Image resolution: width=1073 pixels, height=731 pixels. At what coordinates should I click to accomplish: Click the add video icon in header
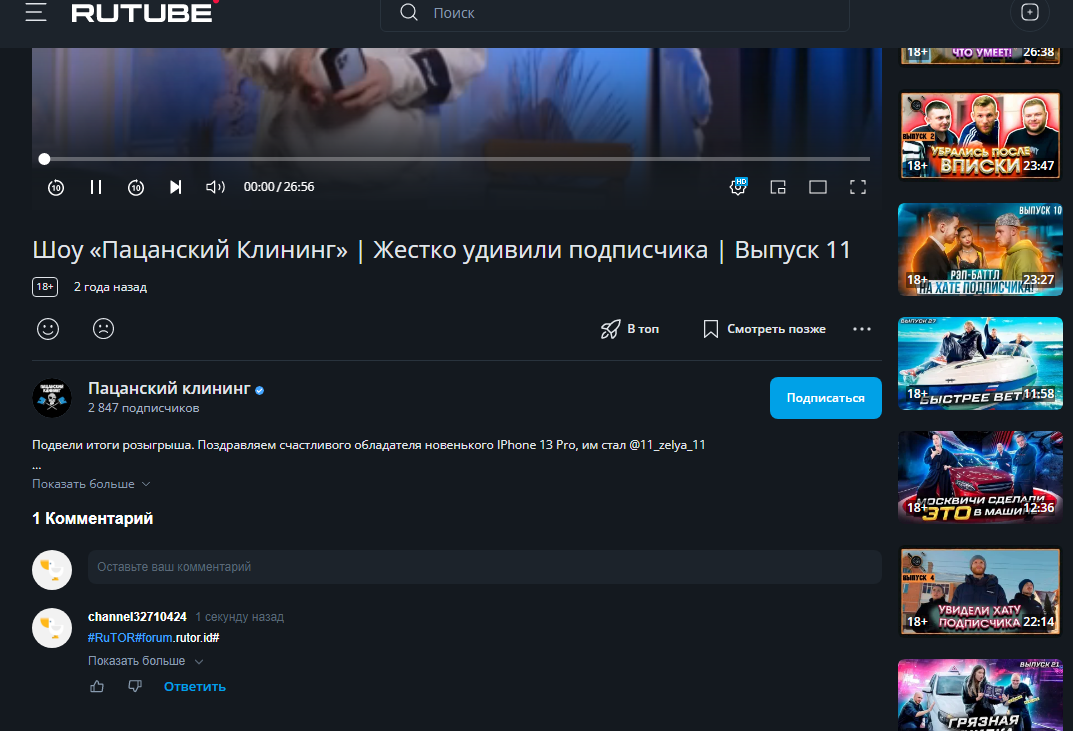click(x=1029, y=12)
